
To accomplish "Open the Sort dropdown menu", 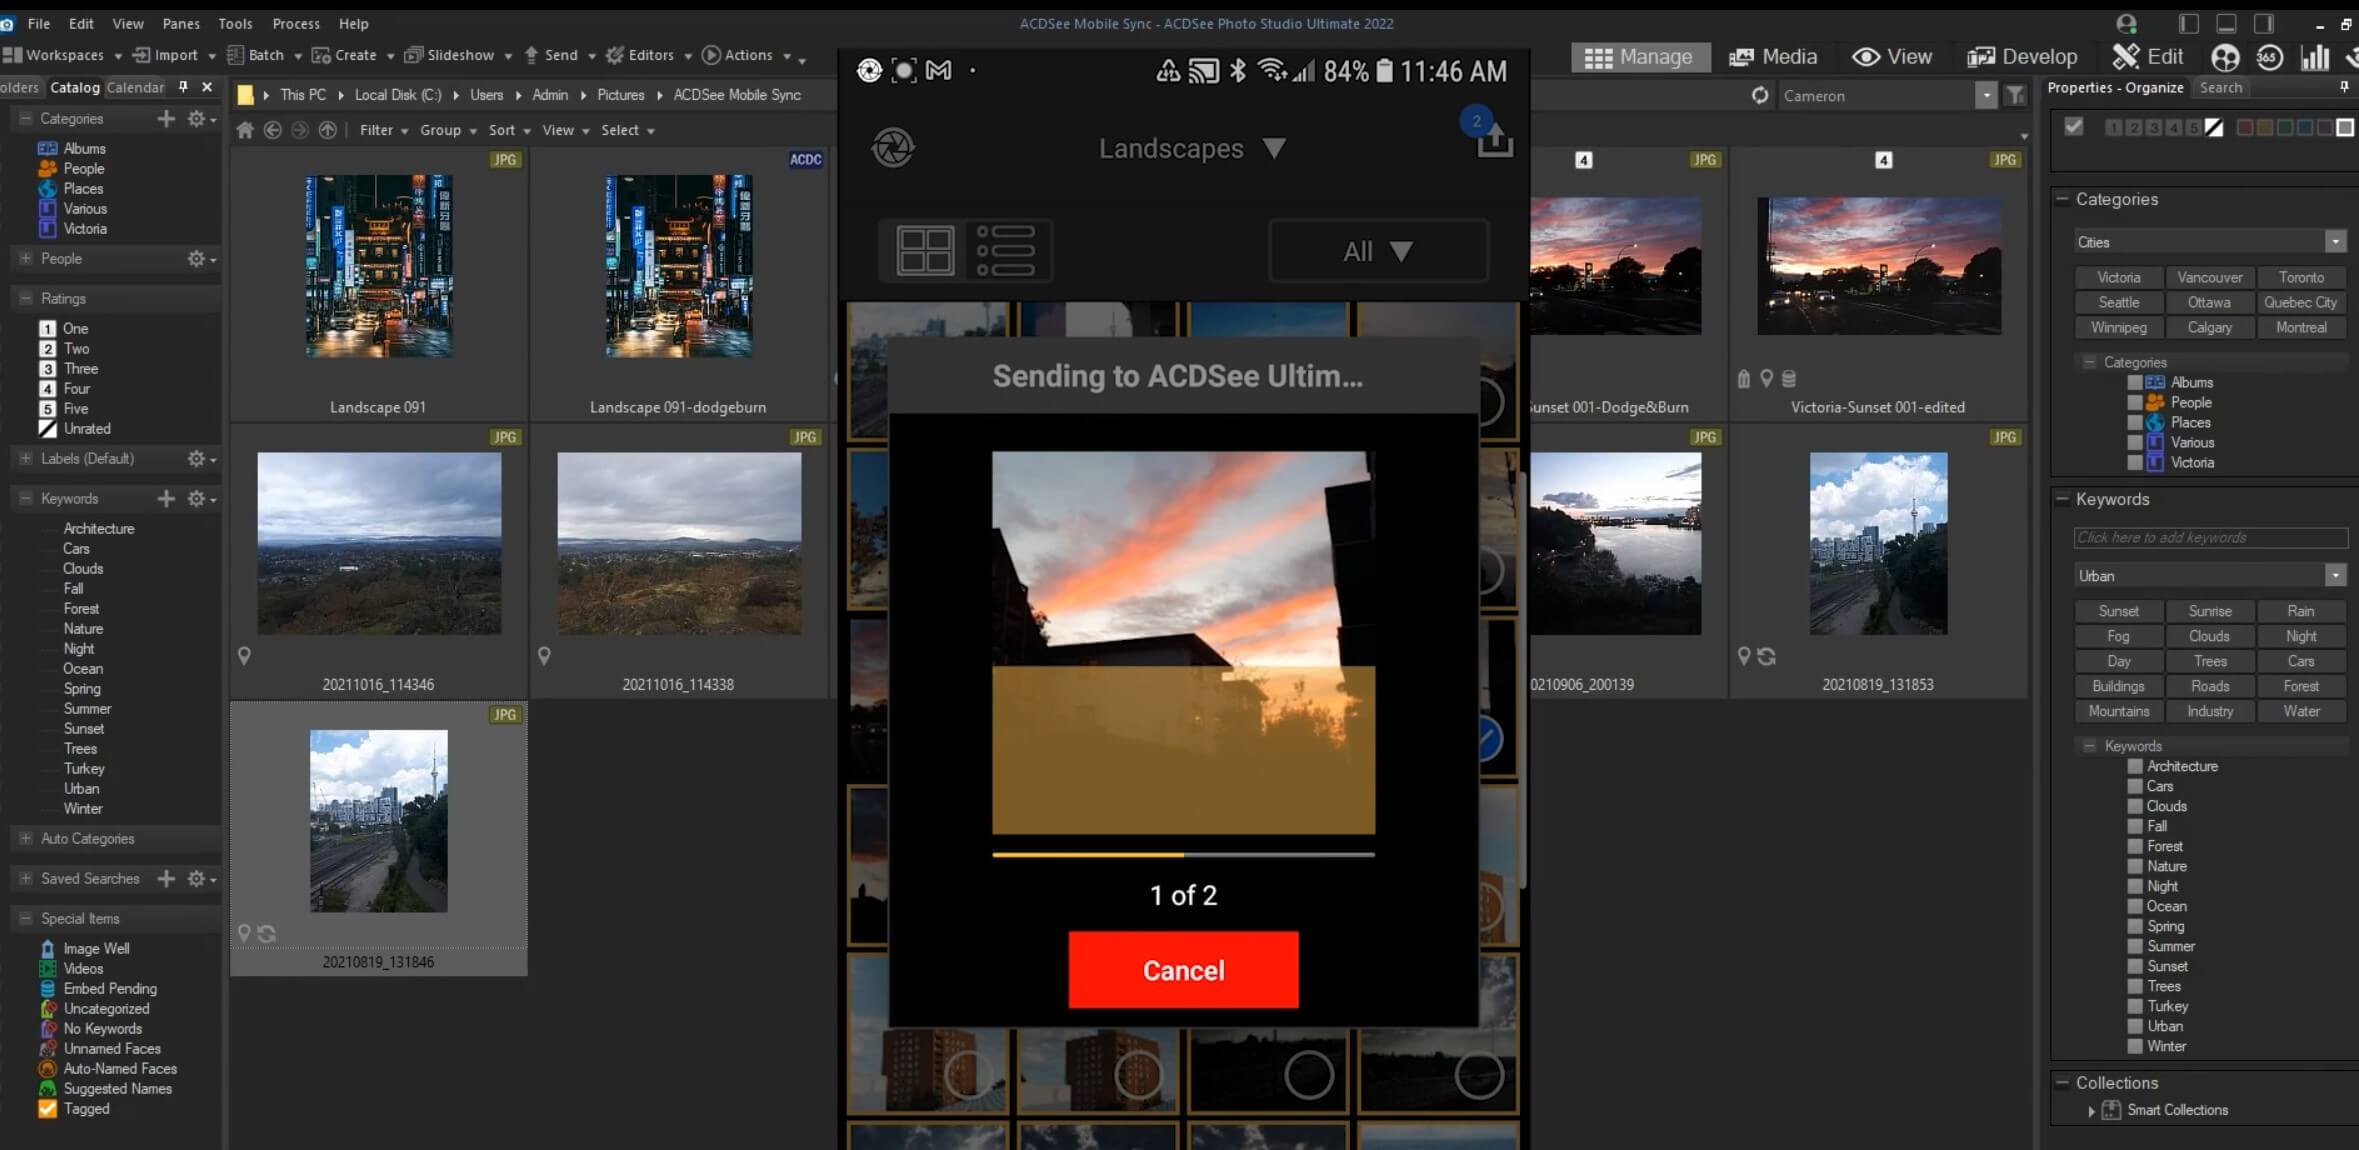I will click(509, 130).
